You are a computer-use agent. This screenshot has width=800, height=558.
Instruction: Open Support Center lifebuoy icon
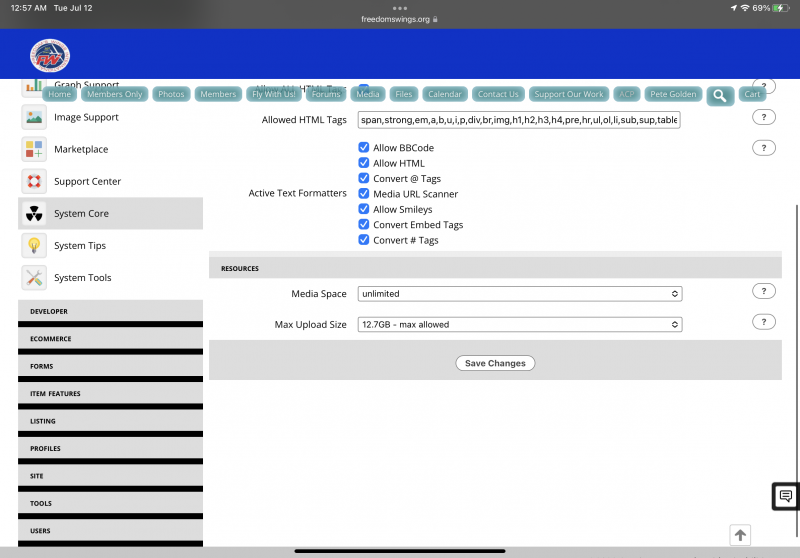34,182
